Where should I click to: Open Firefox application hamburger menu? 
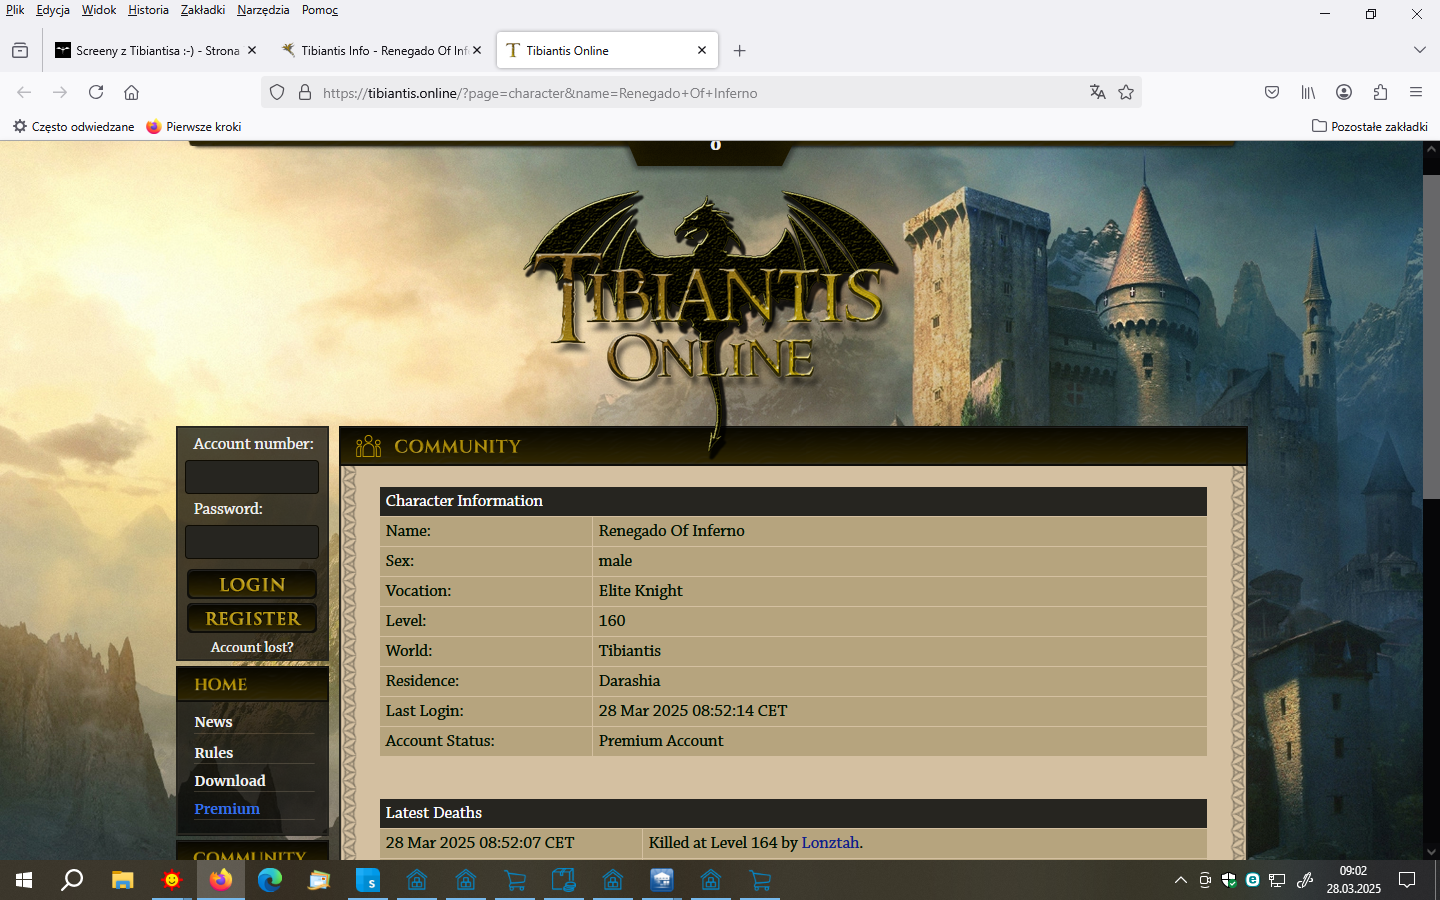[1416, 92]
